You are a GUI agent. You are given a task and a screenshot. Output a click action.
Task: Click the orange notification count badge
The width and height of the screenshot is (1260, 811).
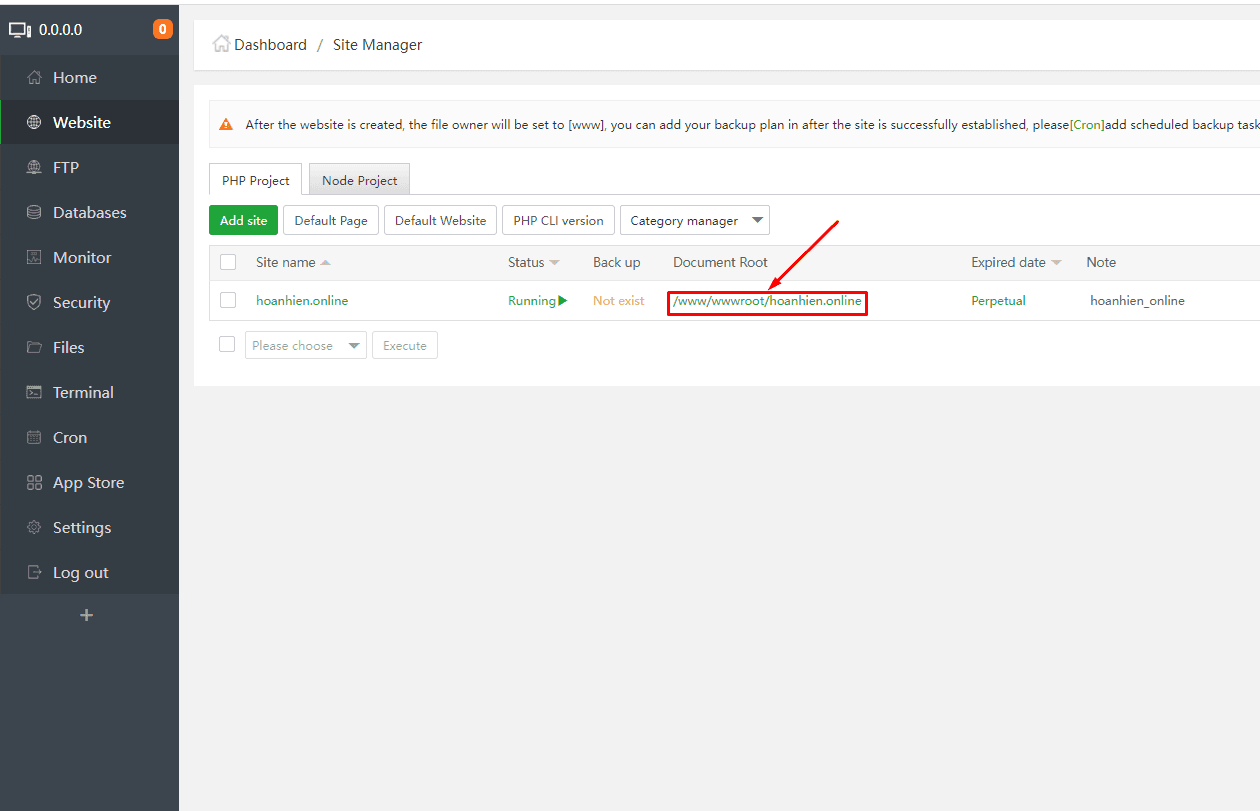pos(162,30)
